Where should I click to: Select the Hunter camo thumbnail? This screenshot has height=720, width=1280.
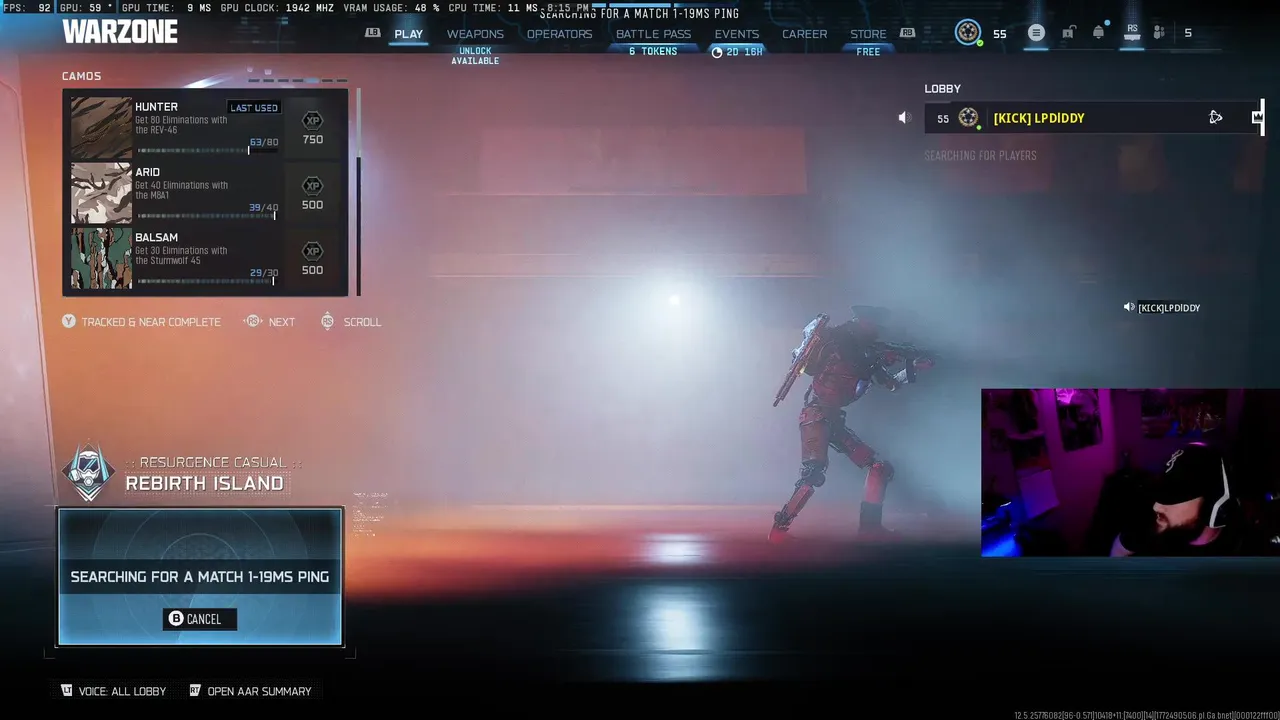[x=101, y=127]
